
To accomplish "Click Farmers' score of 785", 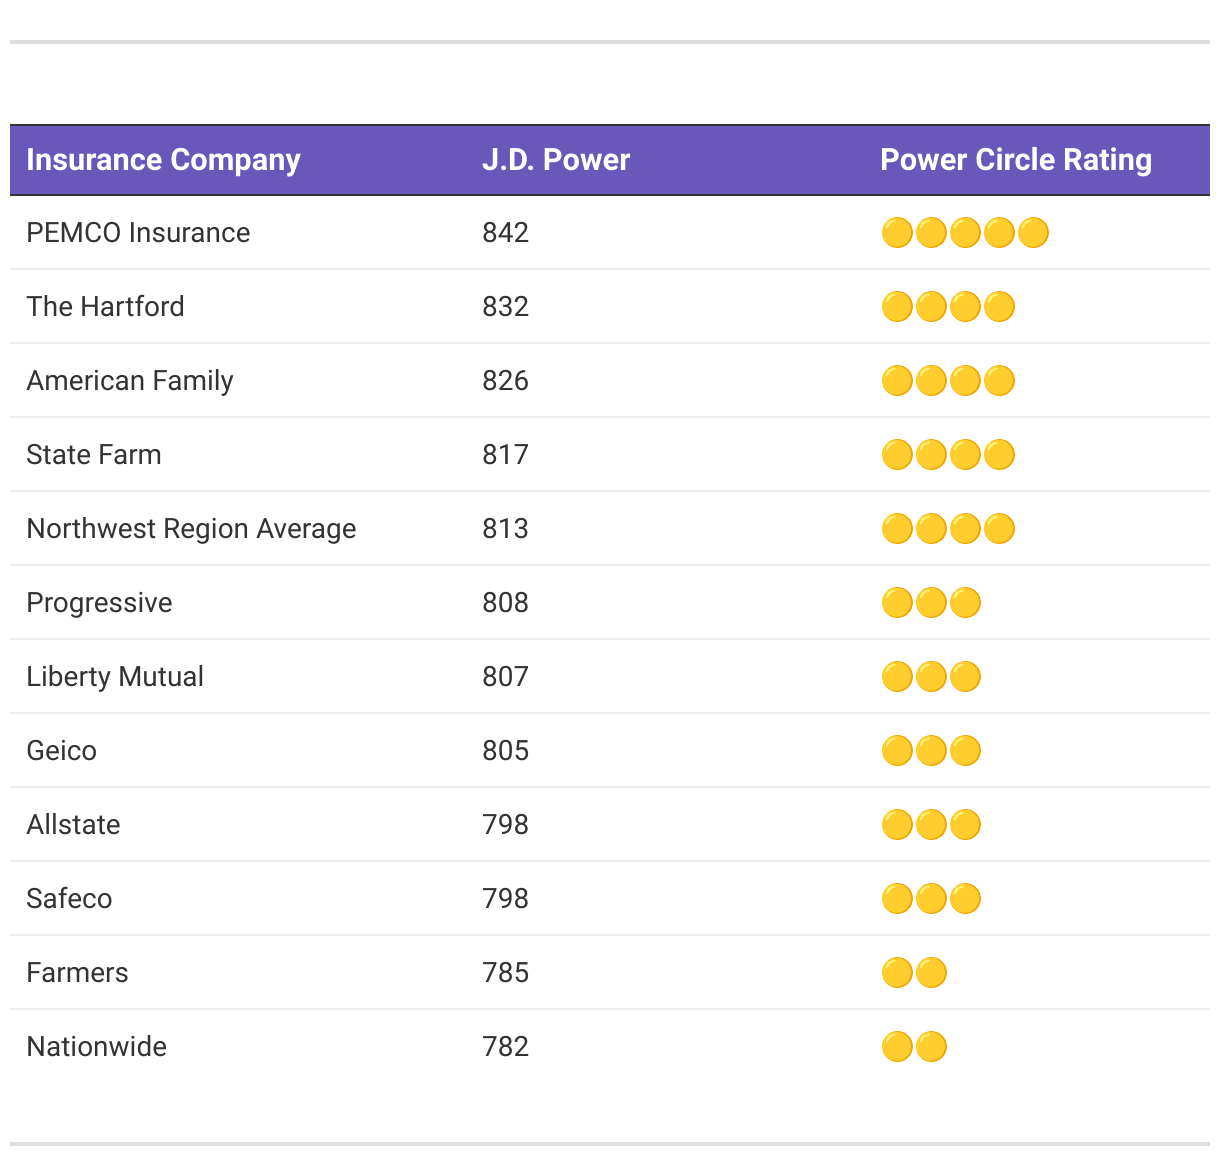I will (x=505, y=973).
